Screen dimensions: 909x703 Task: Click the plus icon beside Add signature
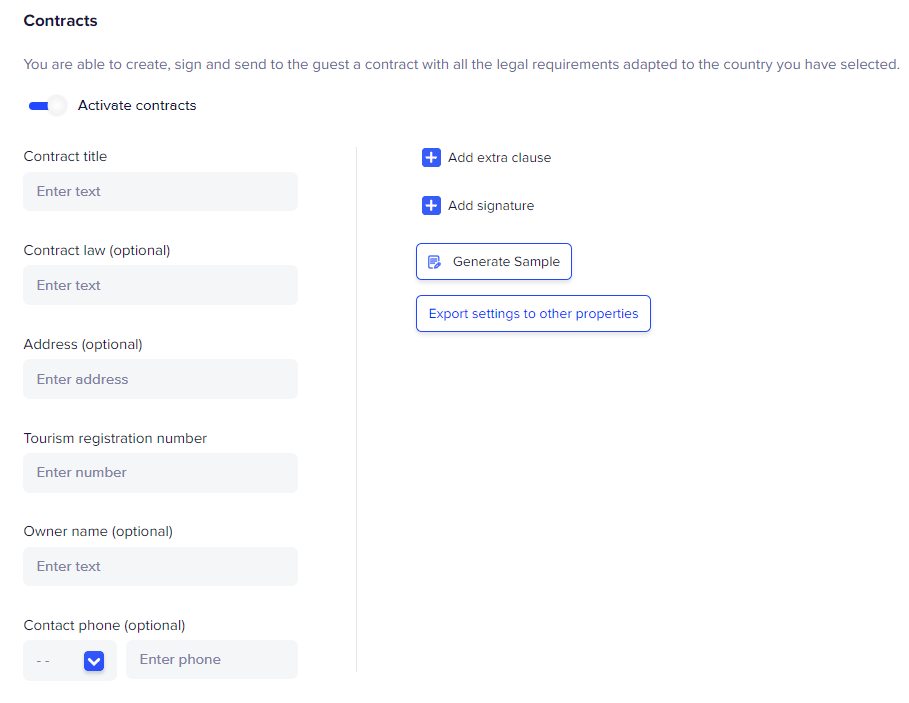(x=431, y=206)
